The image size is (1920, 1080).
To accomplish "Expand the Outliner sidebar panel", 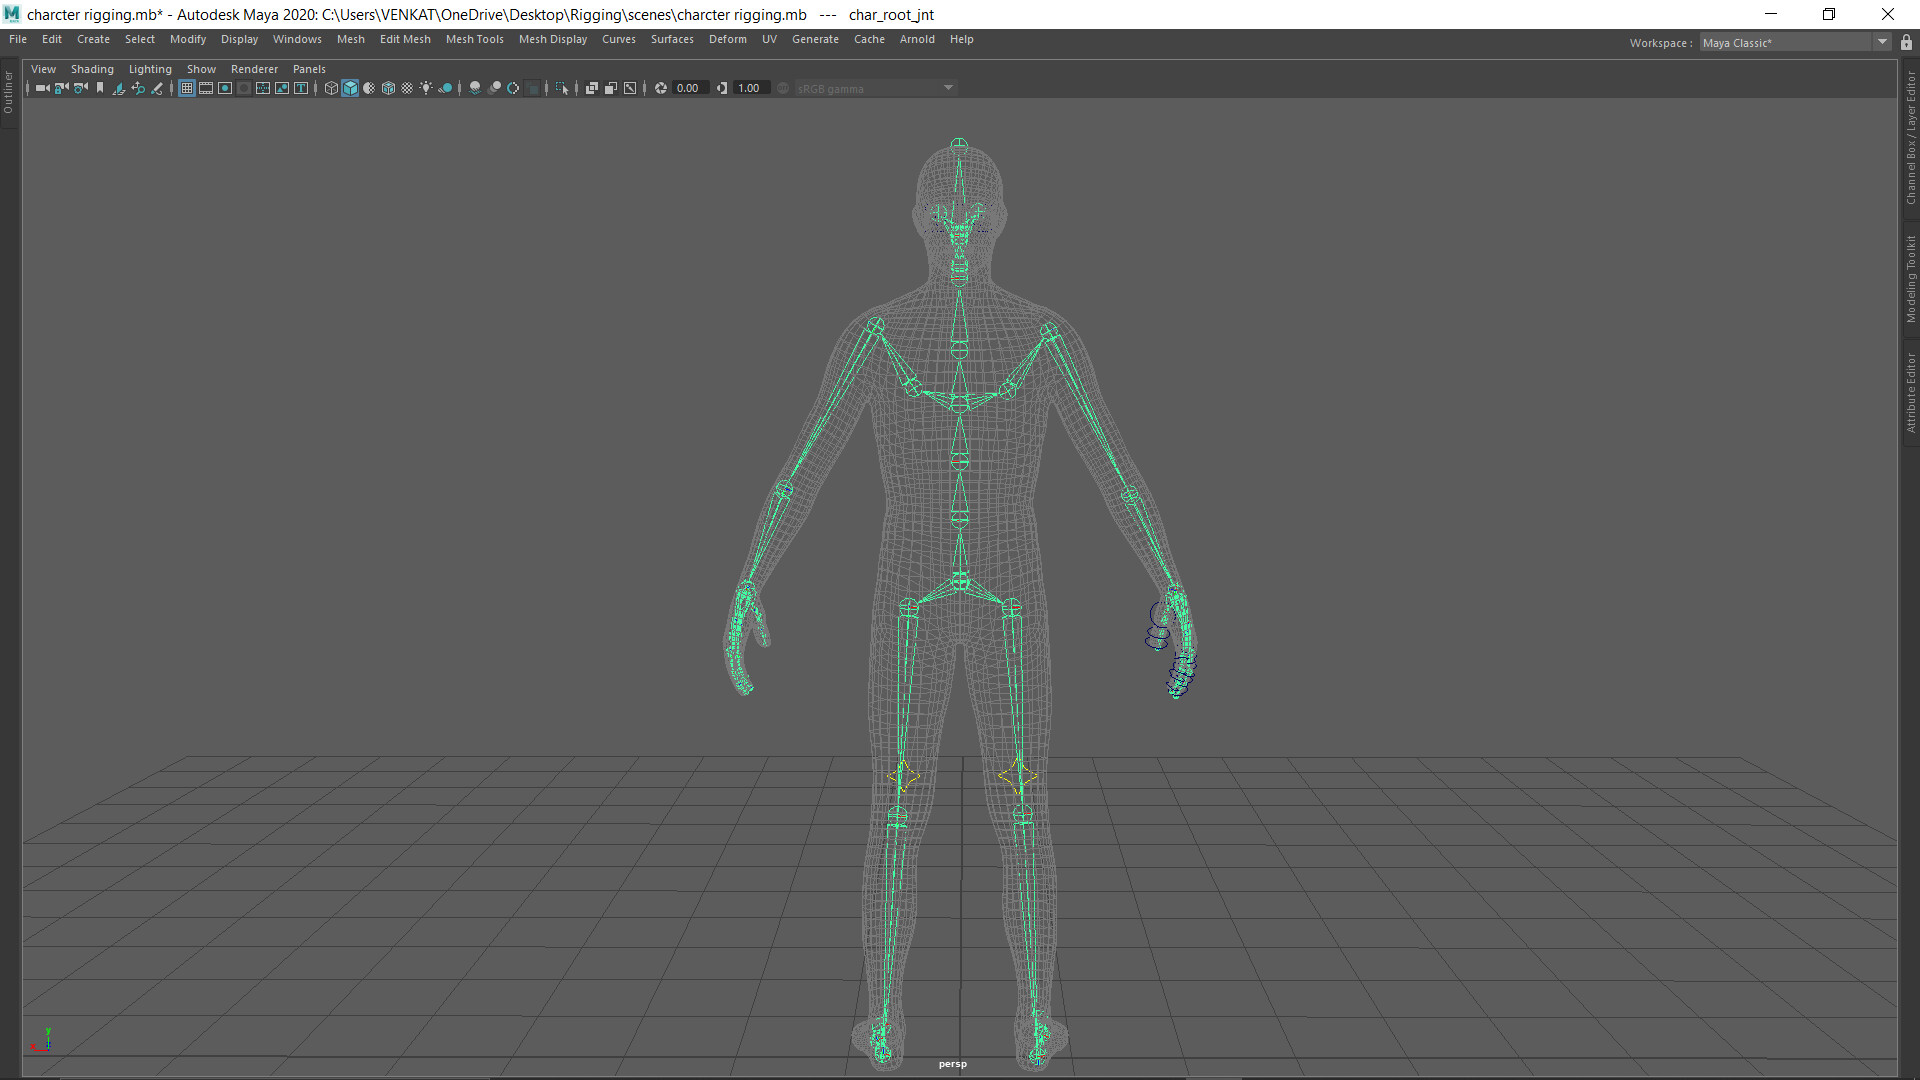I will coord(8,90).
